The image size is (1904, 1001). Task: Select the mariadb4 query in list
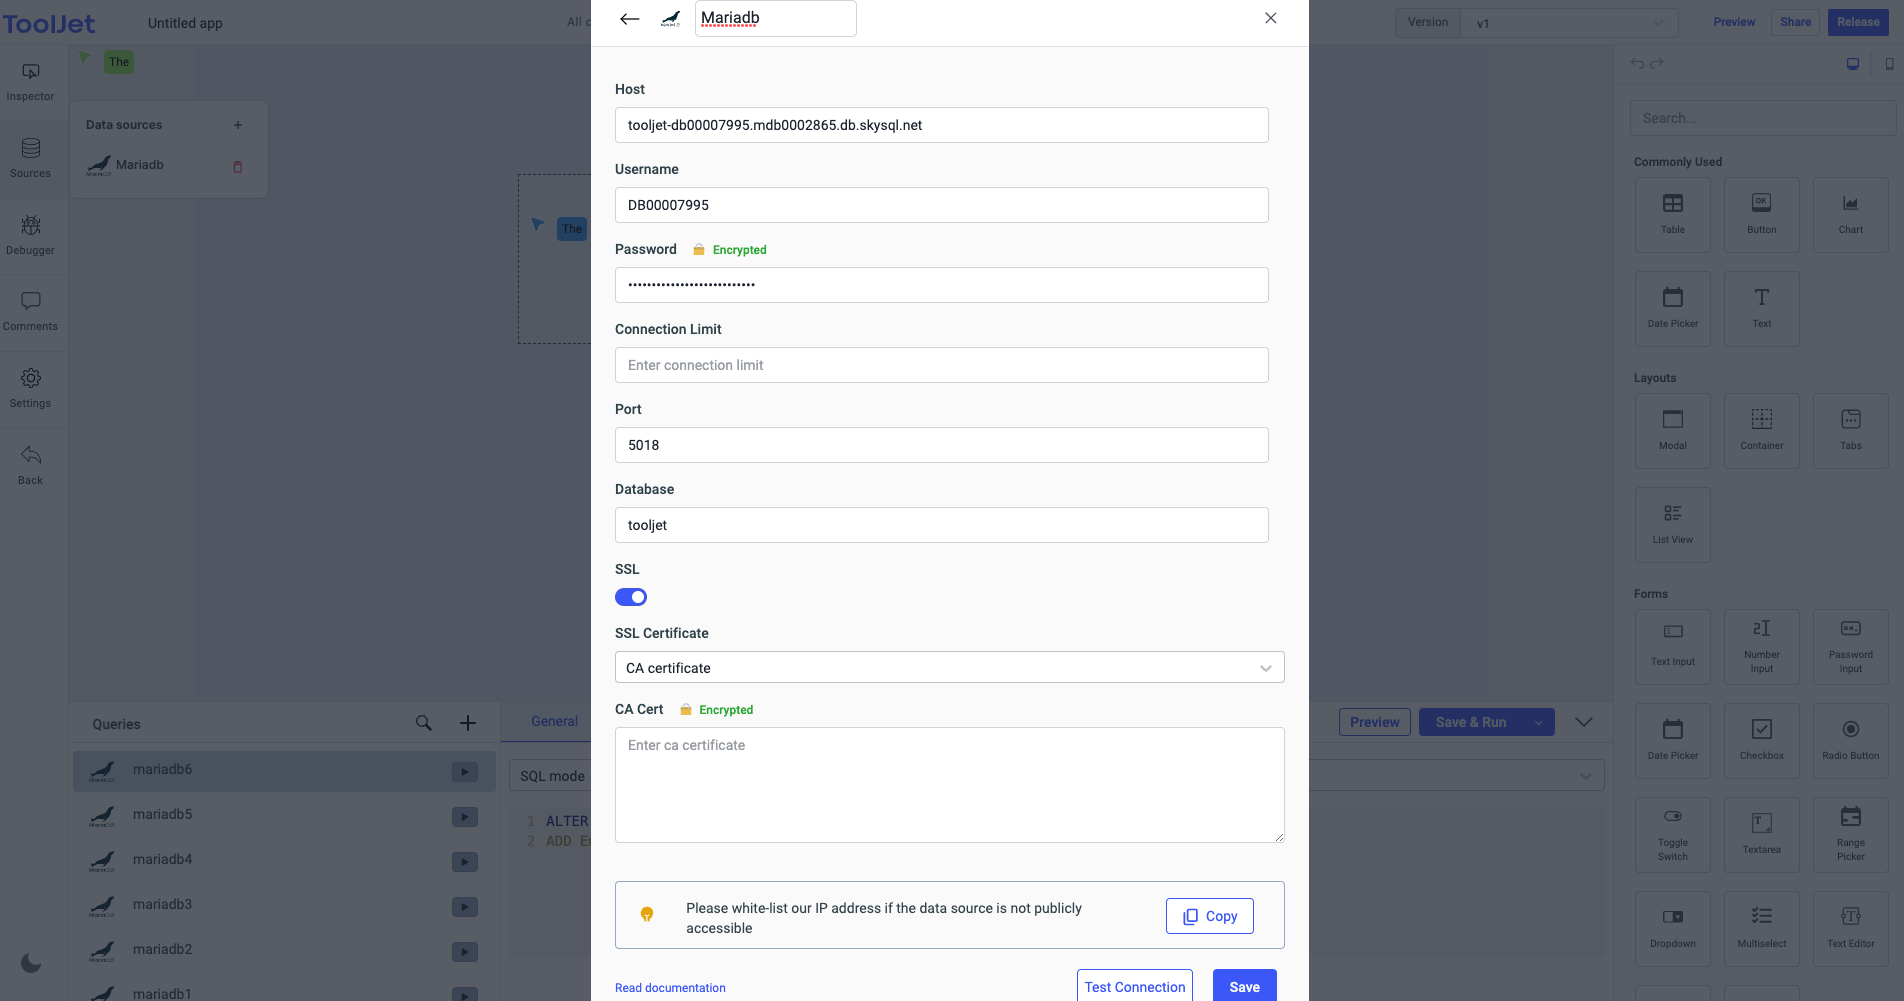(163, 860)
